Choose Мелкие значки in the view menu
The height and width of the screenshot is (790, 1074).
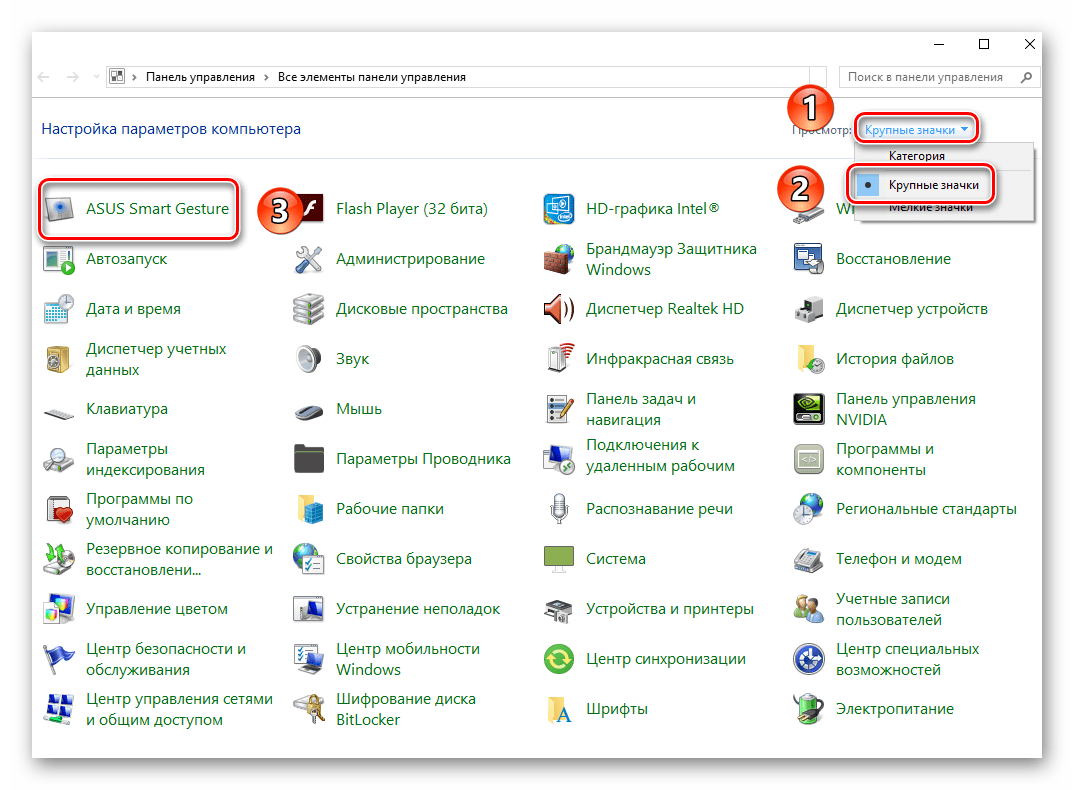(x=930, y=208)
